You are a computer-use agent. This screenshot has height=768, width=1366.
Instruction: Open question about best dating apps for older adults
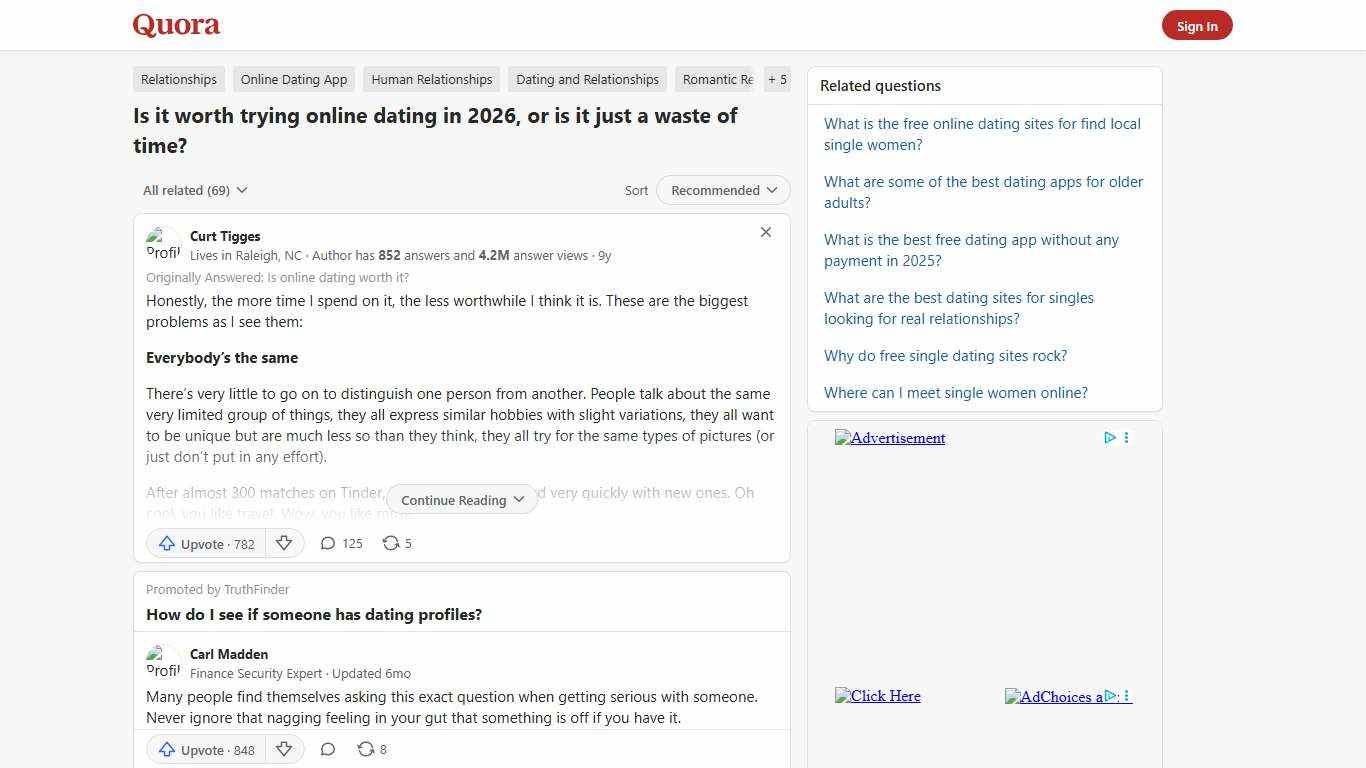[x=983, y=192]
